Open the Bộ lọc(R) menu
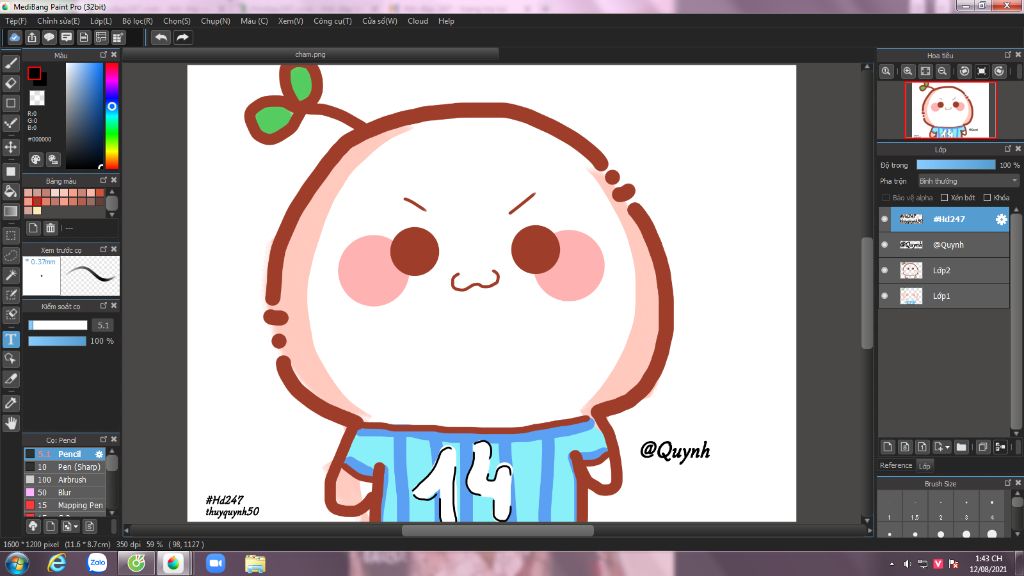This screenshot has width=1024, height=576. click(137, 21)
